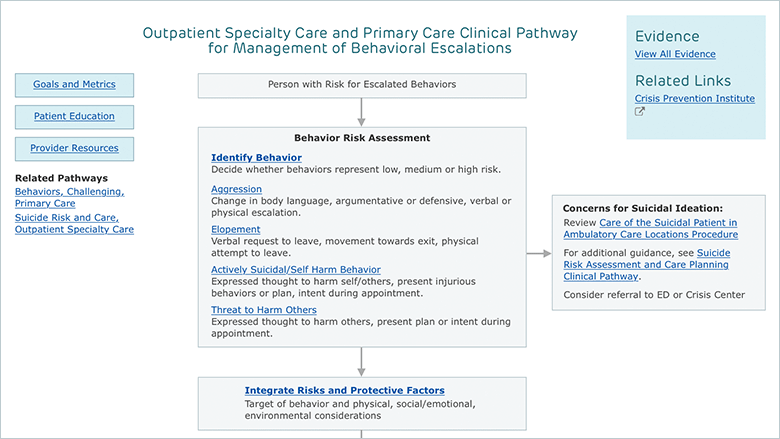Click the Person with Risk for Escalated Behaviors box
The height and width of the screenshot is (439, 780).
click(362, 86)
